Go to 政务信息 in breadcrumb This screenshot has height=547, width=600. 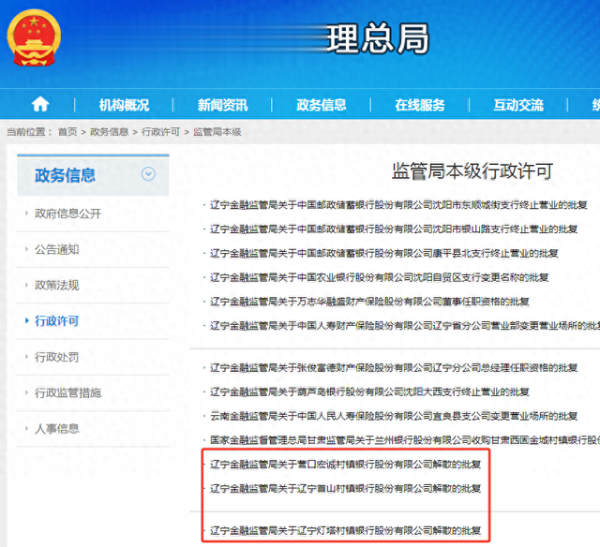click(x=109, y=132)
